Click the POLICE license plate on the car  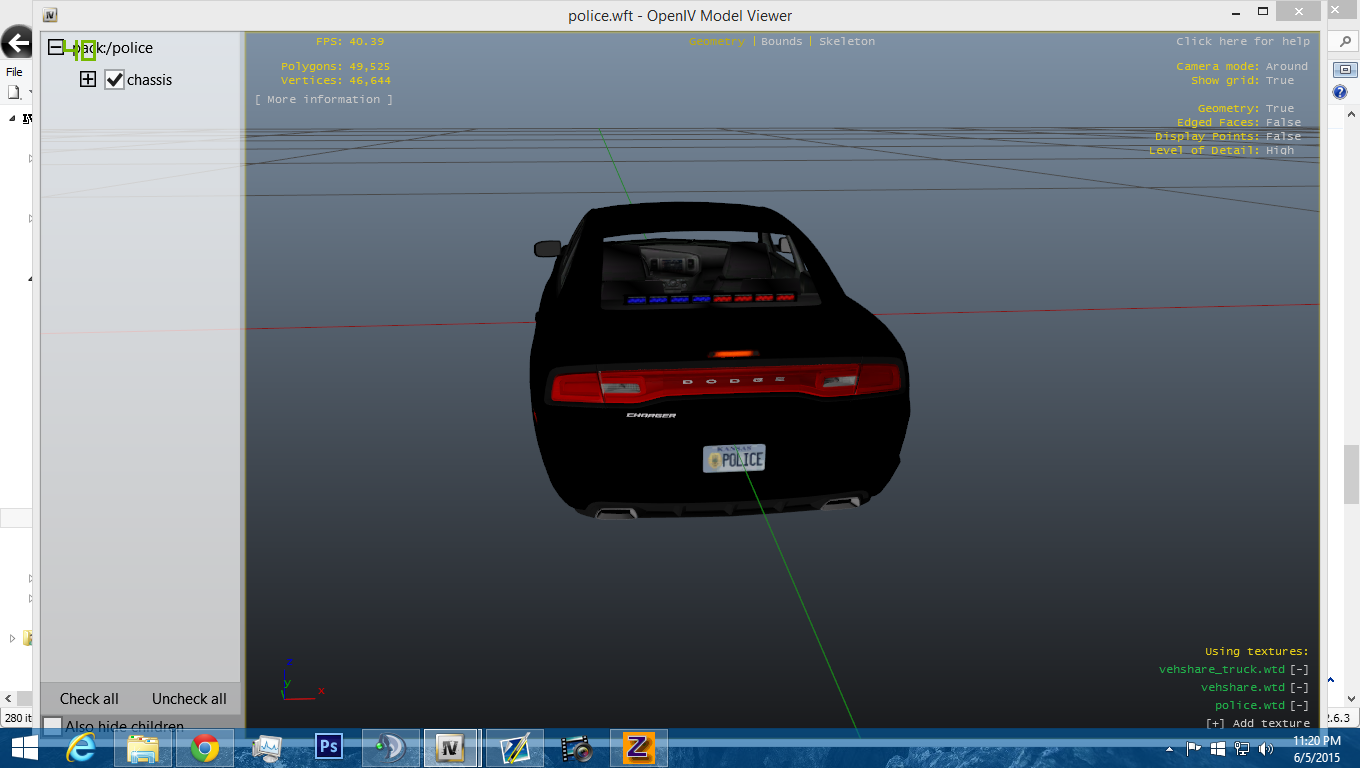tap(734, 458)
